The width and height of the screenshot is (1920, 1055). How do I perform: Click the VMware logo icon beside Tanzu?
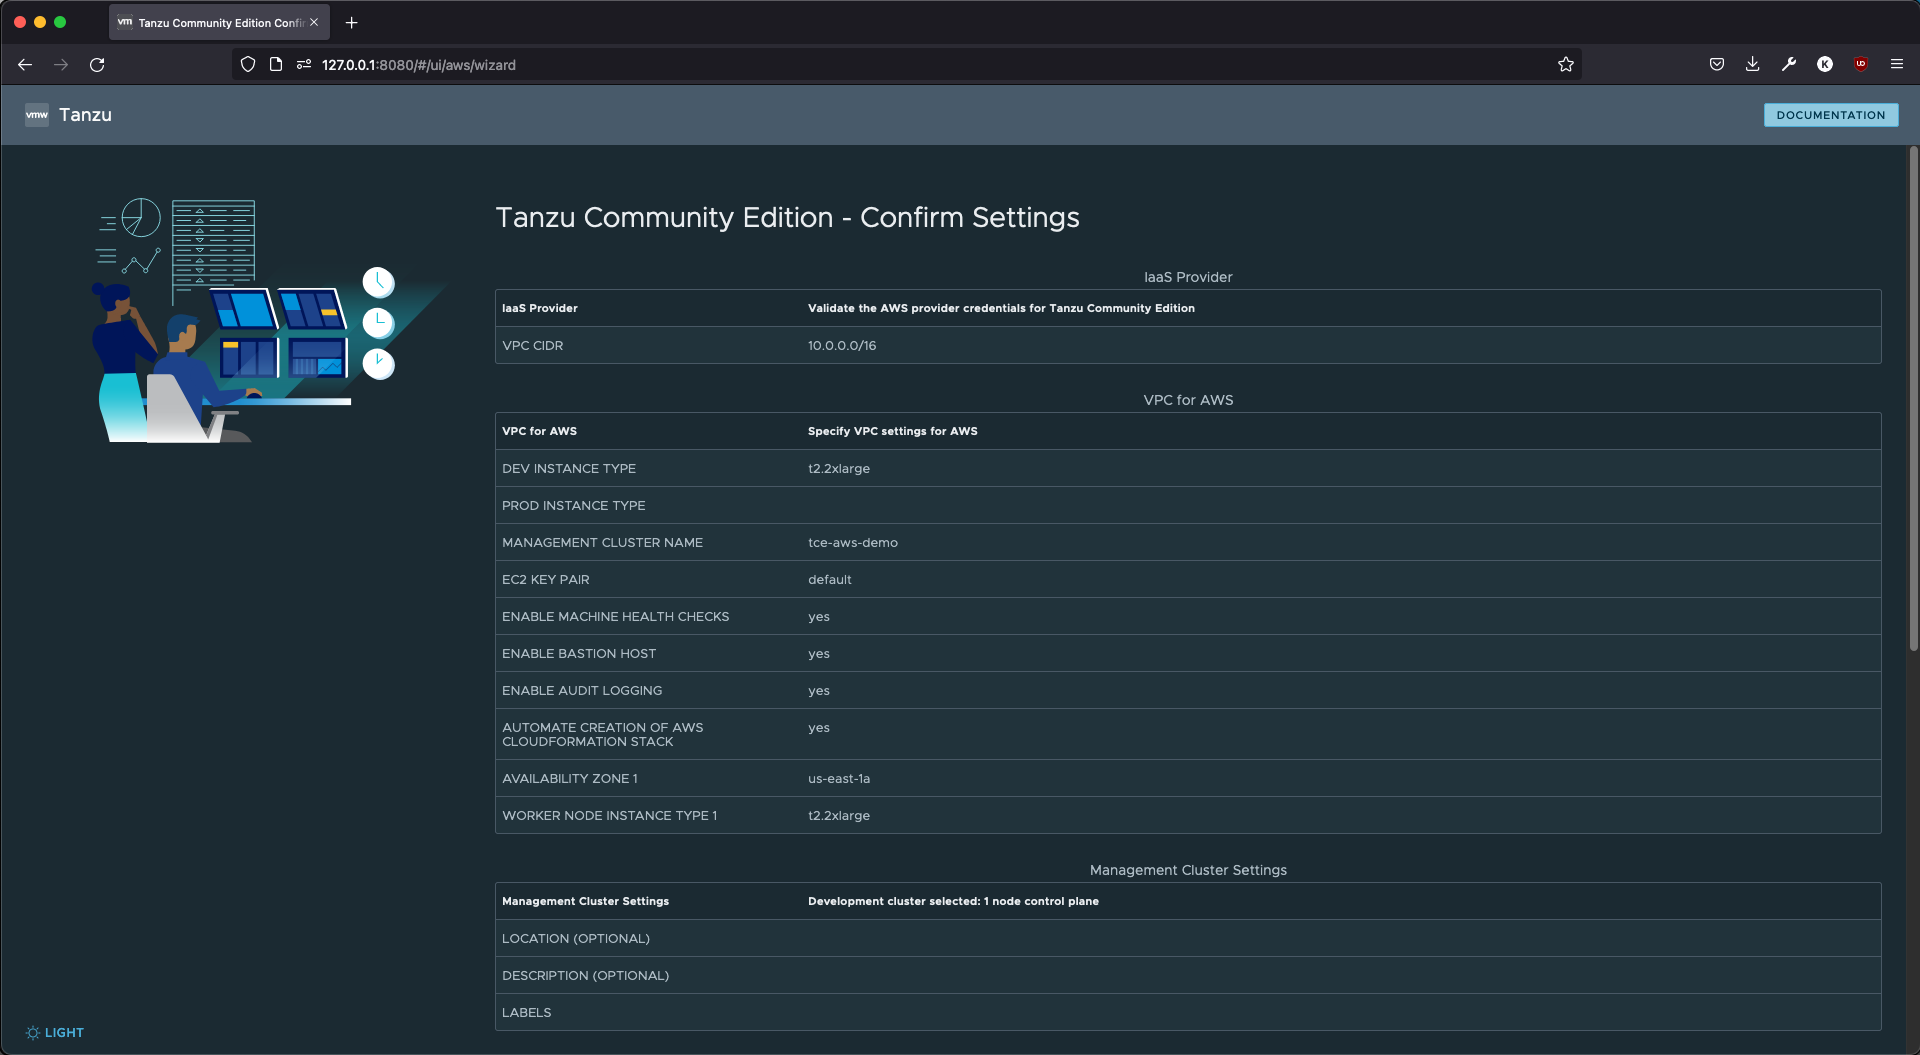[x=37, y=115]
